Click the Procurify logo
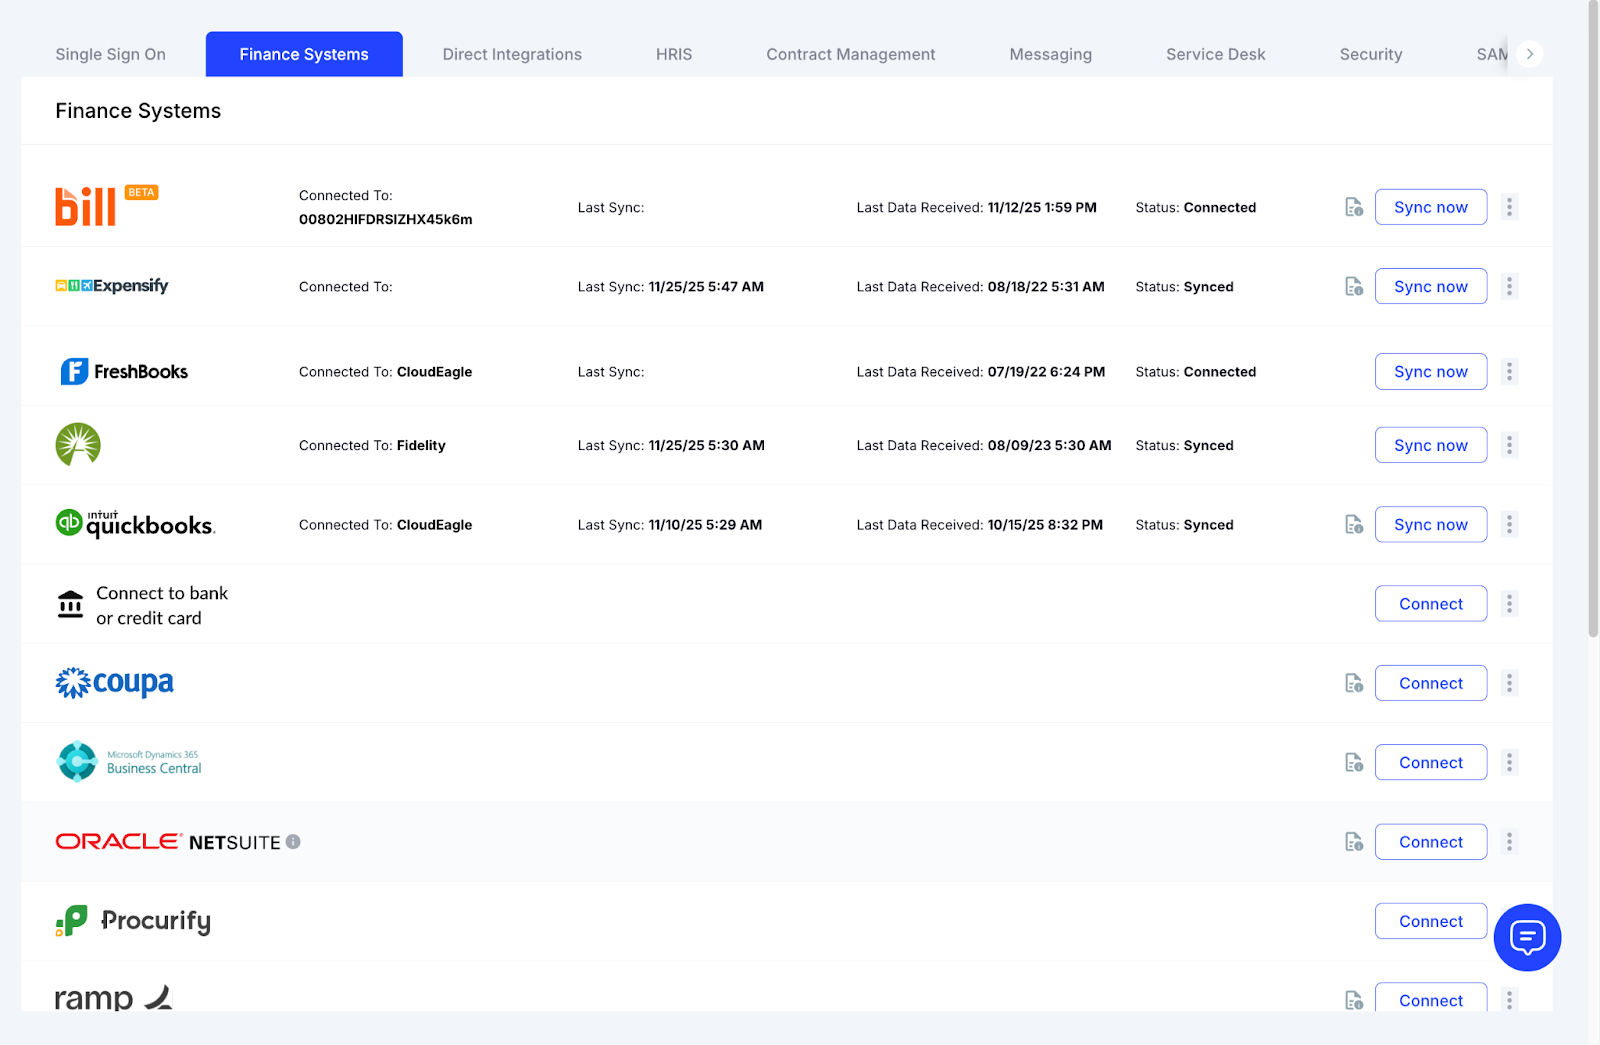1600x1045 pixels. pyautogui.click(x=132, y=921)
